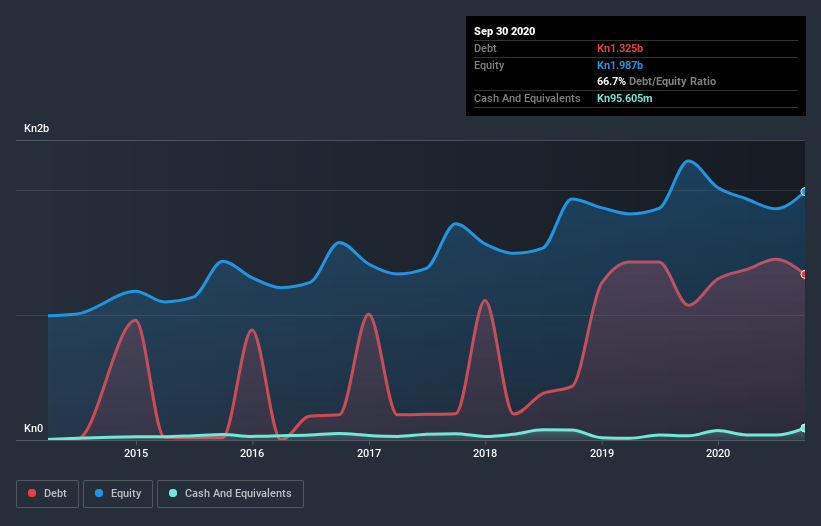Toggle Cash And Equivalents legend button

click(230, 494)
